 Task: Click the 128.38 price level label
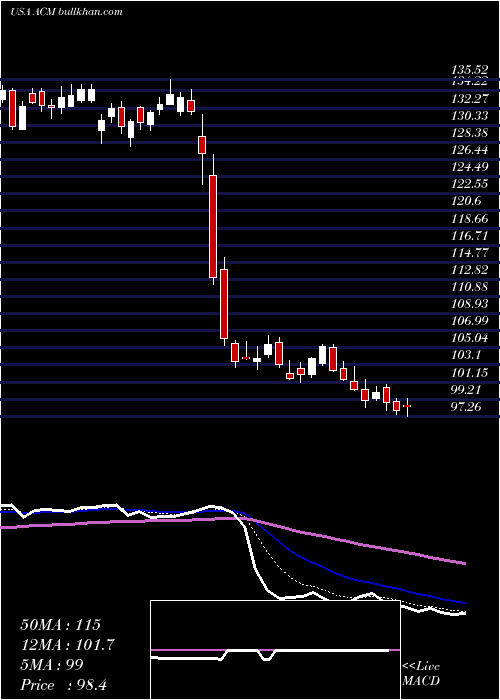(469, 133)
